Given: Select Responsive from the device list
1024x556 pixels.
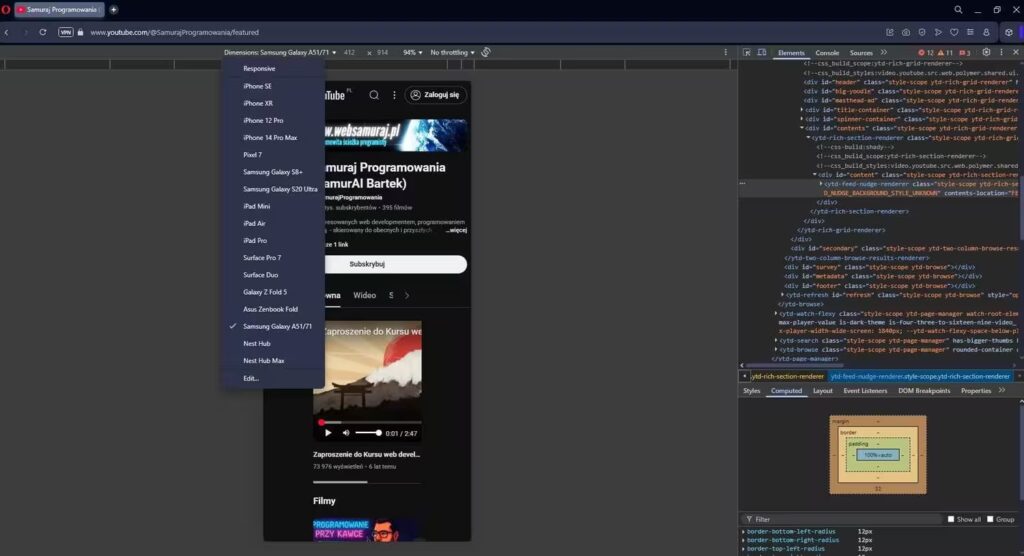Looking at the screenshot, I should (259, 69).
